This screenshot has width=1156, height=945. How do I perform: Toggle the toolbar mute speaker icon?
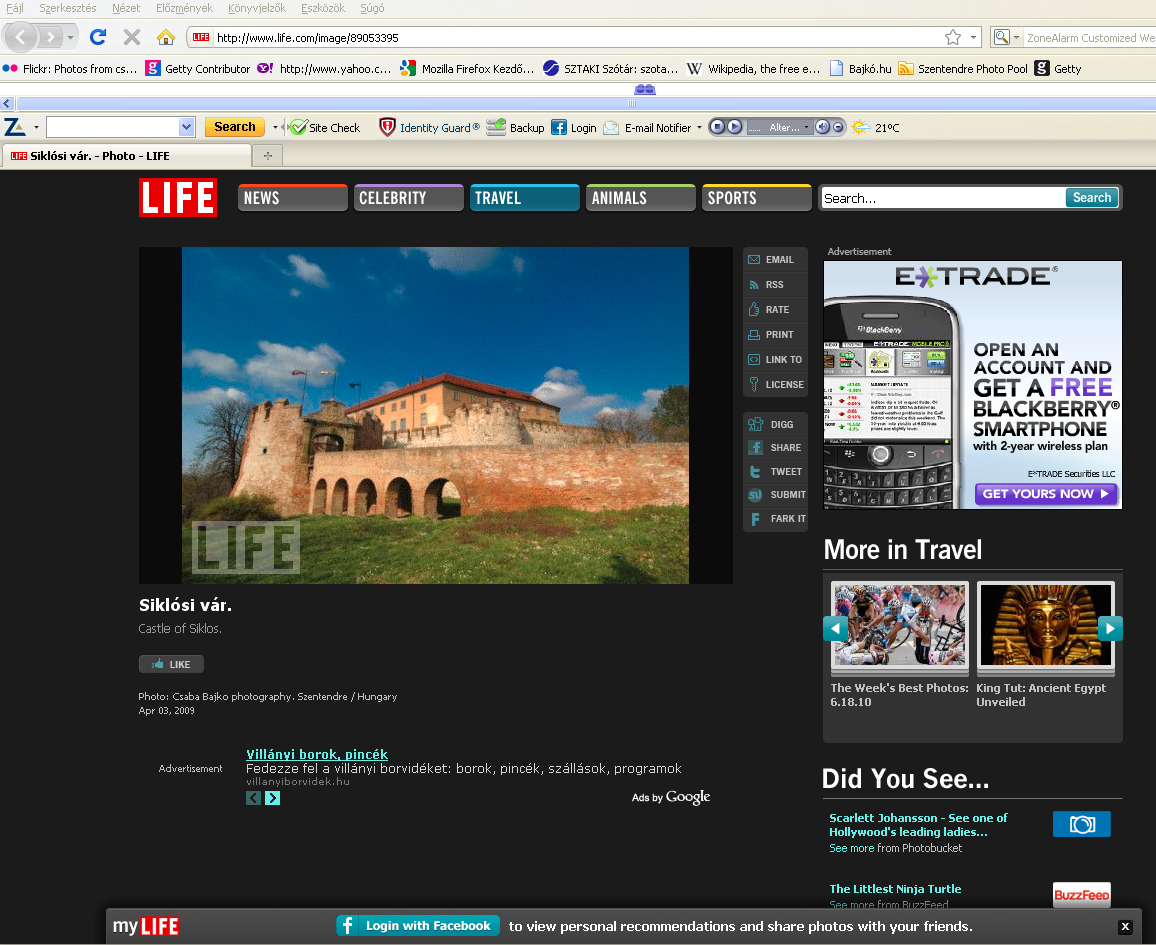[823, 127]
